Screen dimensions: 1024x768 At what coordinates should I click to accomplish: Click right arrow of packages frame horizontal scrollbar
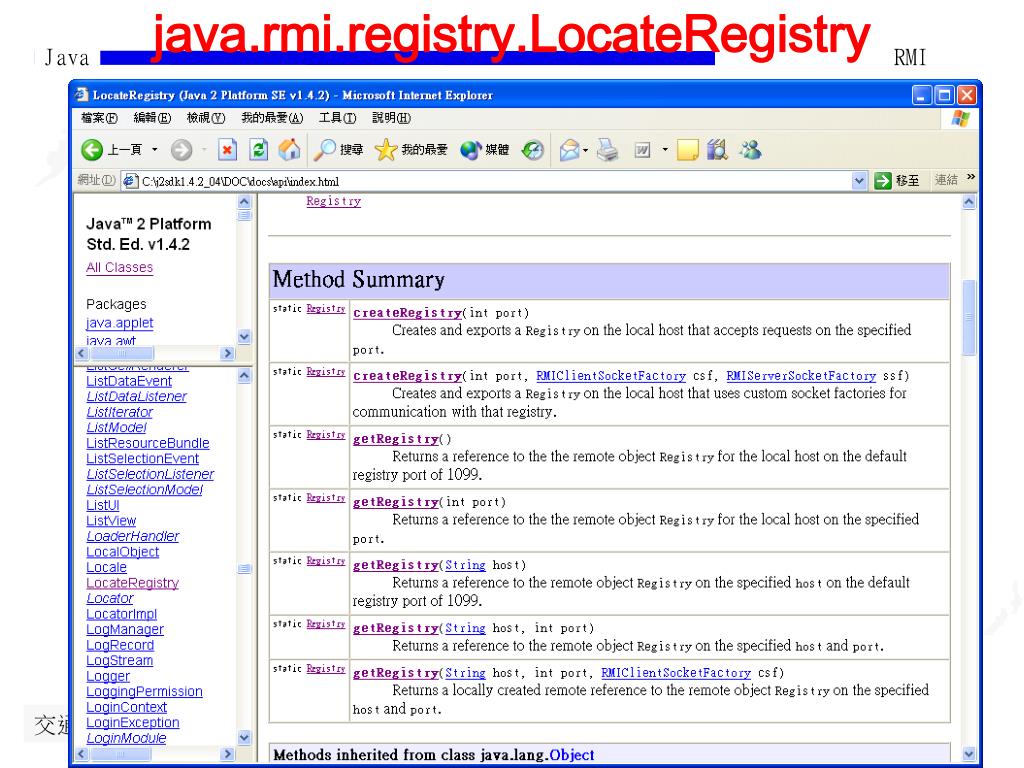pyautogui.click(x=227, y=353)
